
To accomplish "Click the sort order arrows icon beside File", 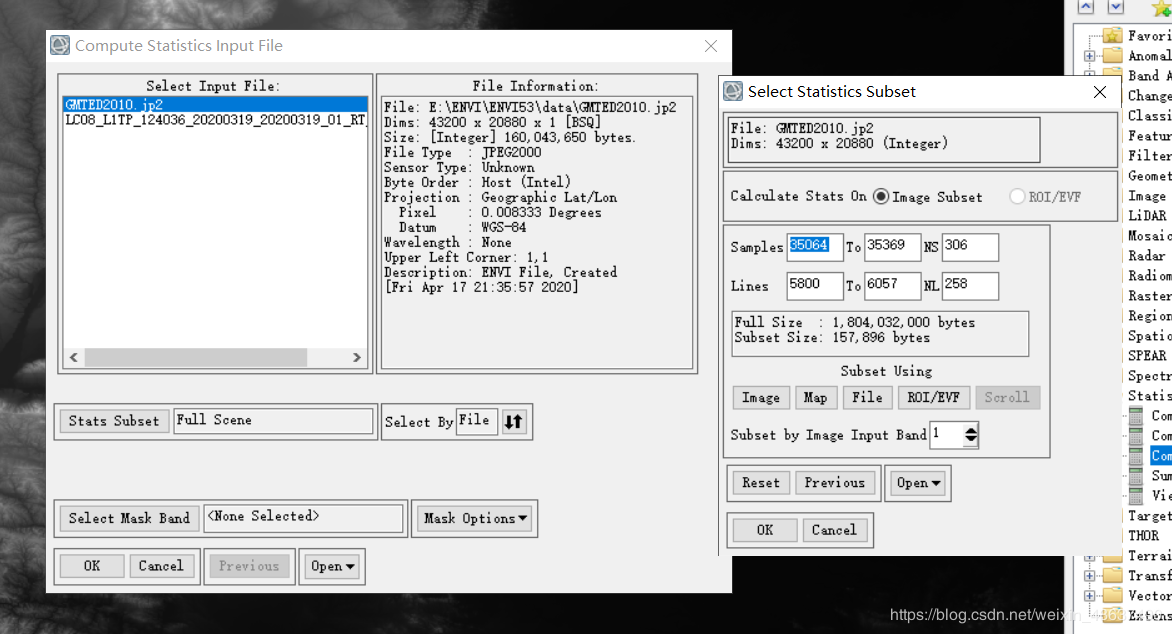I will pos(513,422).
